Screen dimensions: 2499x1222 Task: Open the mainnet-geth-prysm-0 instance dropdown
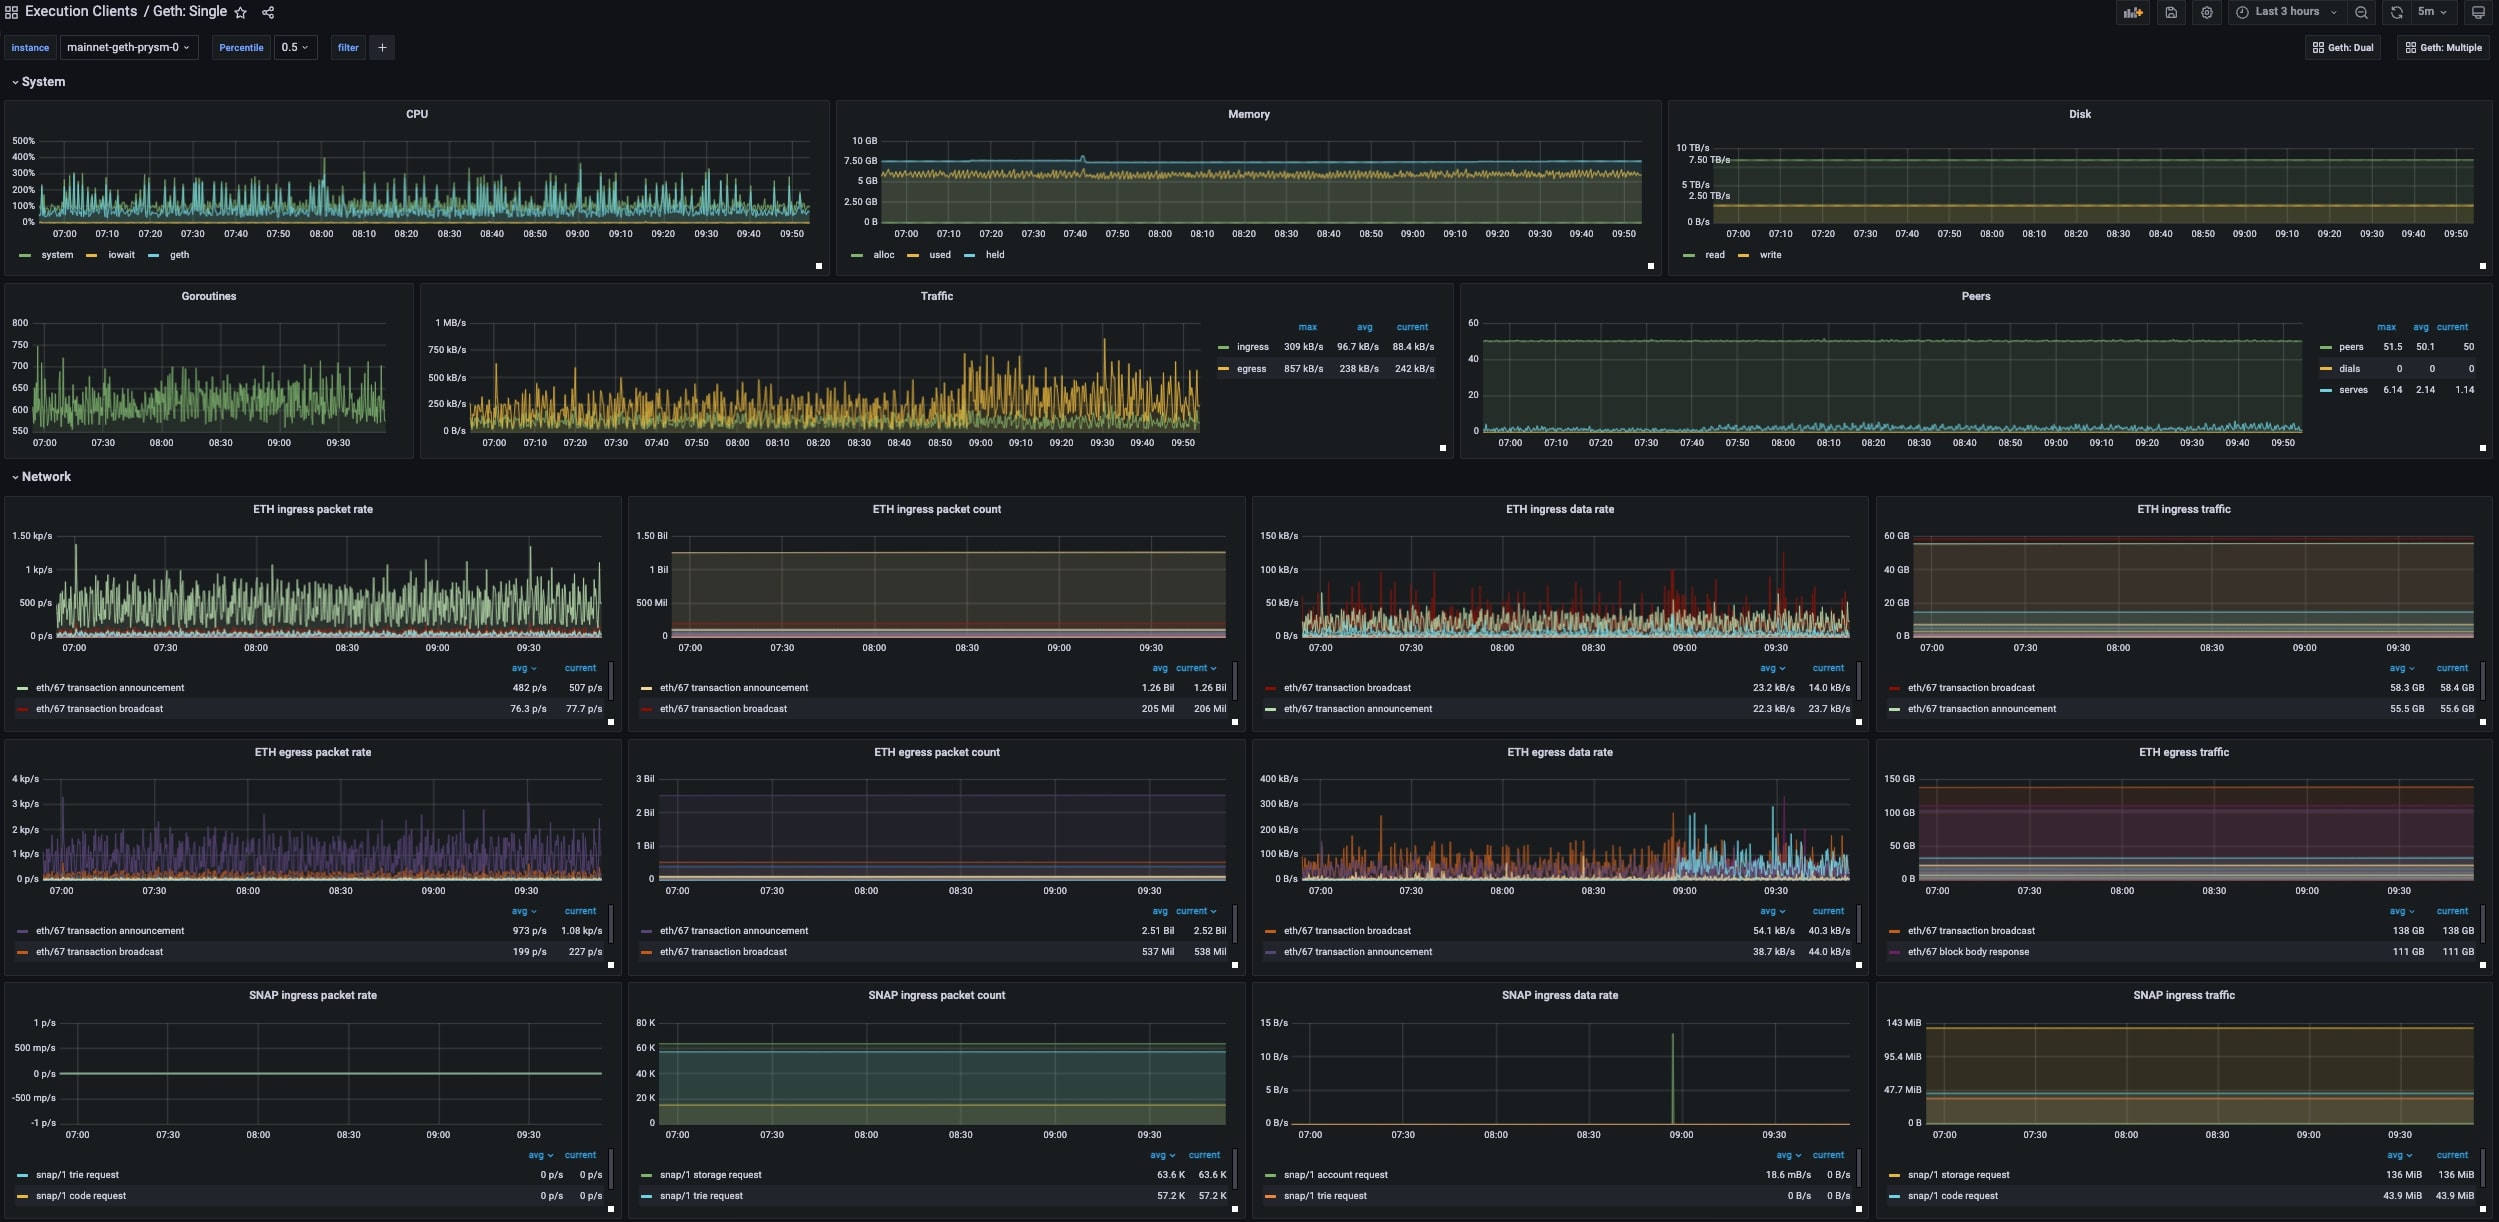point(128,47)
